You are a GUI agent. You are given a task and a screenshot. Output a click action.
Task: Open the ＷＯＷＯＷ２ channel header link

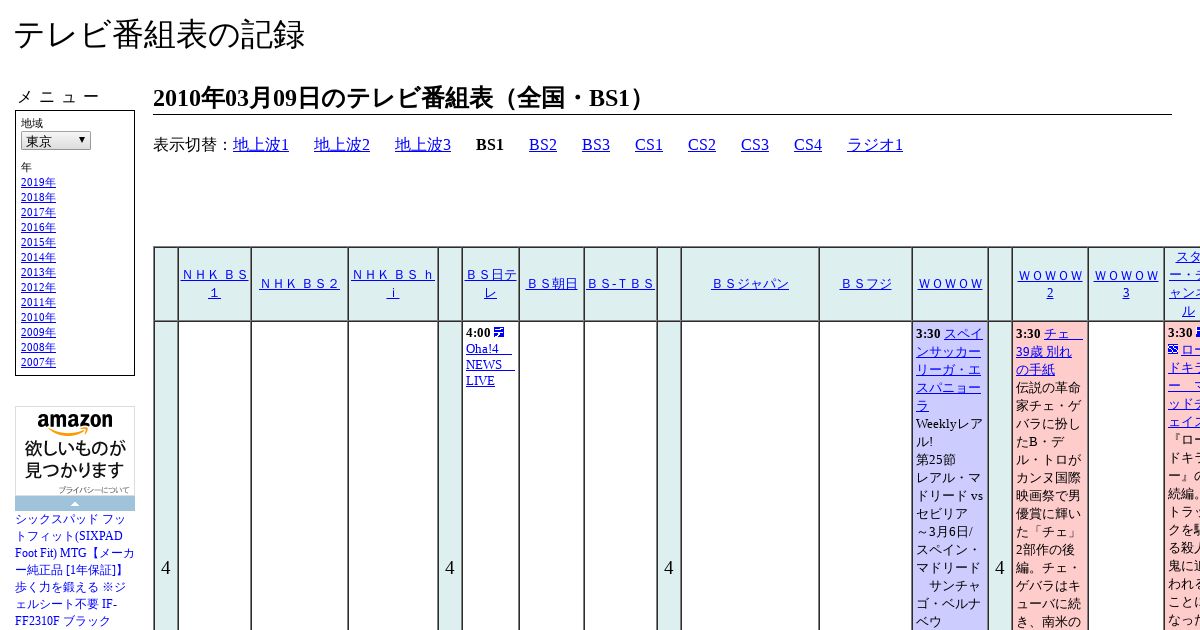point(1050,284)
